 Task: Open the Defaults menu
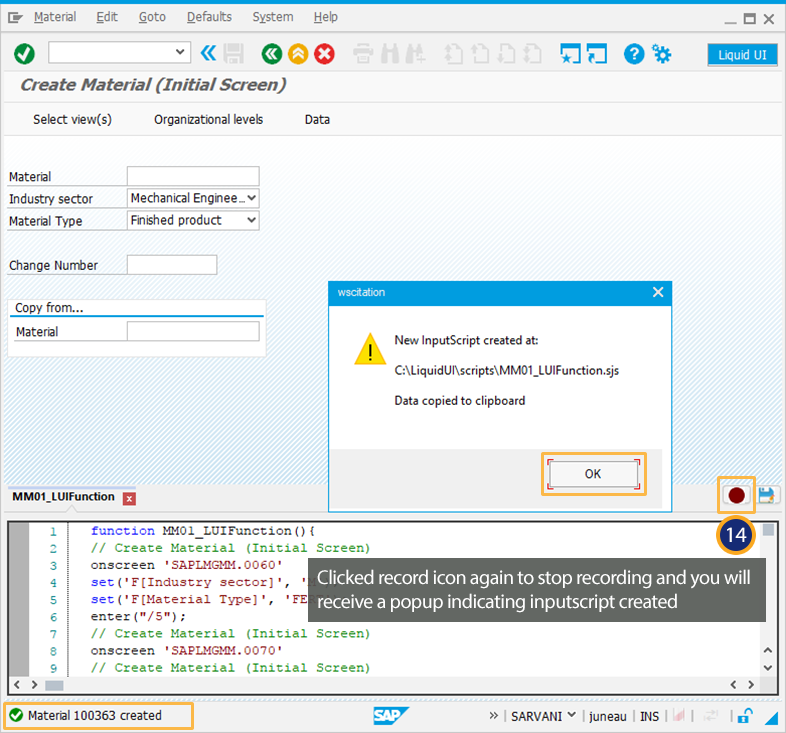click(x=209, y=17)
